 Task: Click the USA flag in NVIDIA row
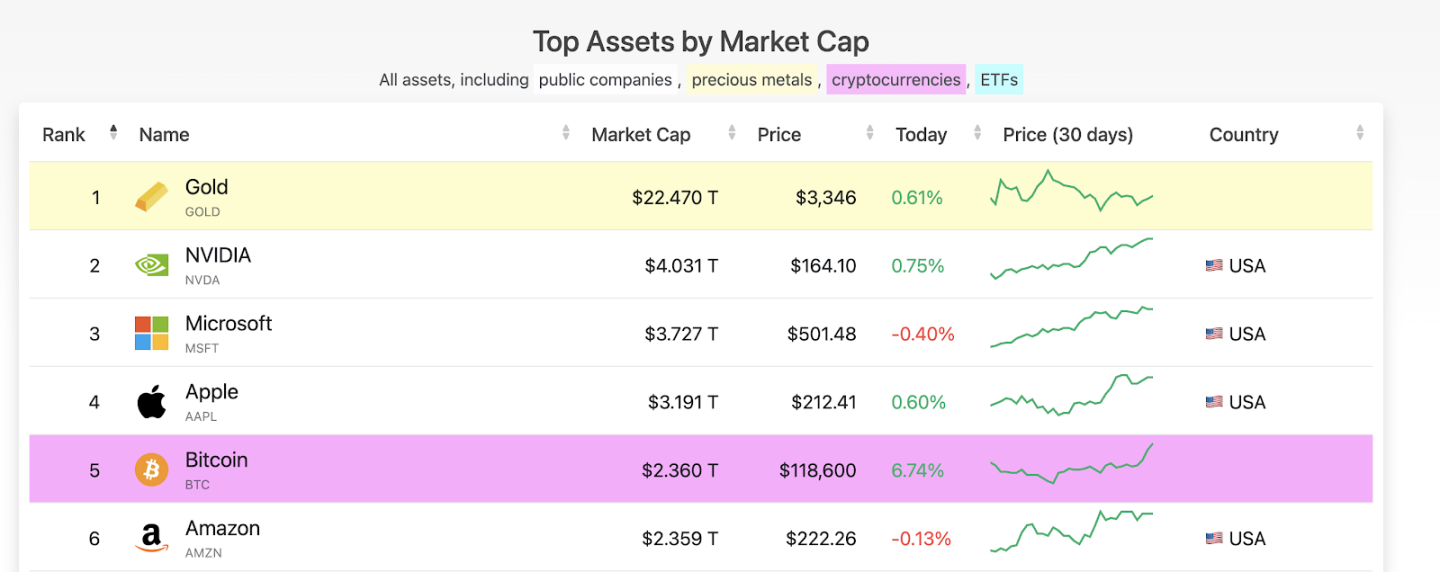tap(1214, 266)
